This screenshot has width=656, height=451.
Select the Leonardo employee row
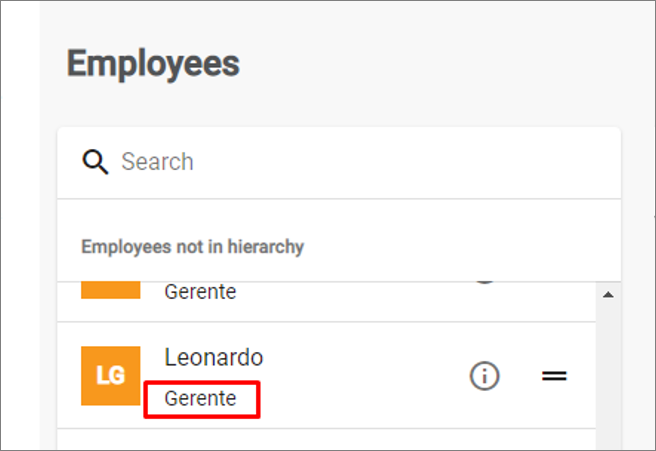326,375
